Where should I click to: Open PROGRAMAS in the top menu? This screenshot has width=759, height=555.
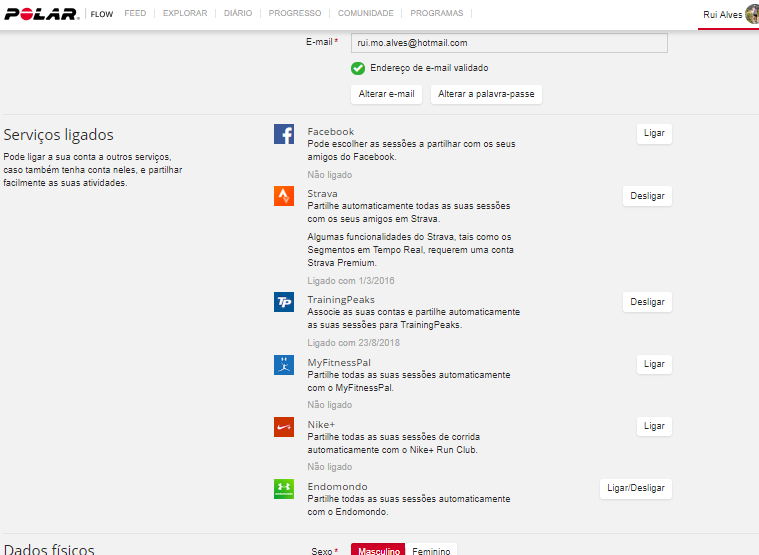(437, 14)
